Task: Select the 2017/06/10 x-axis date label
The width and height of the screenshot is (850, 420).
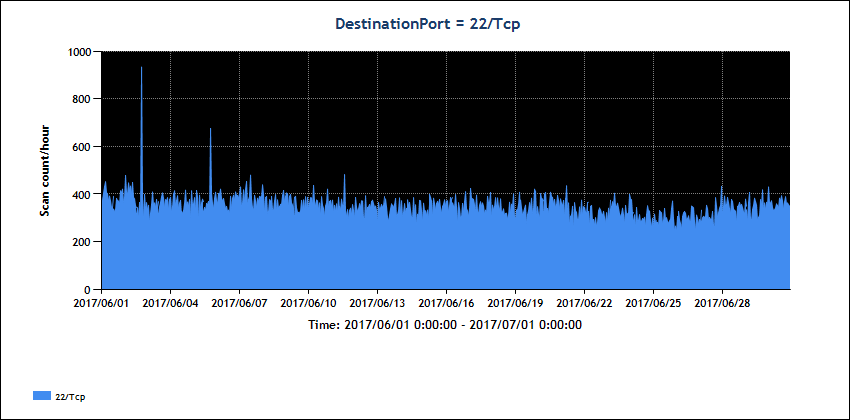Action: tap(309, 303)
